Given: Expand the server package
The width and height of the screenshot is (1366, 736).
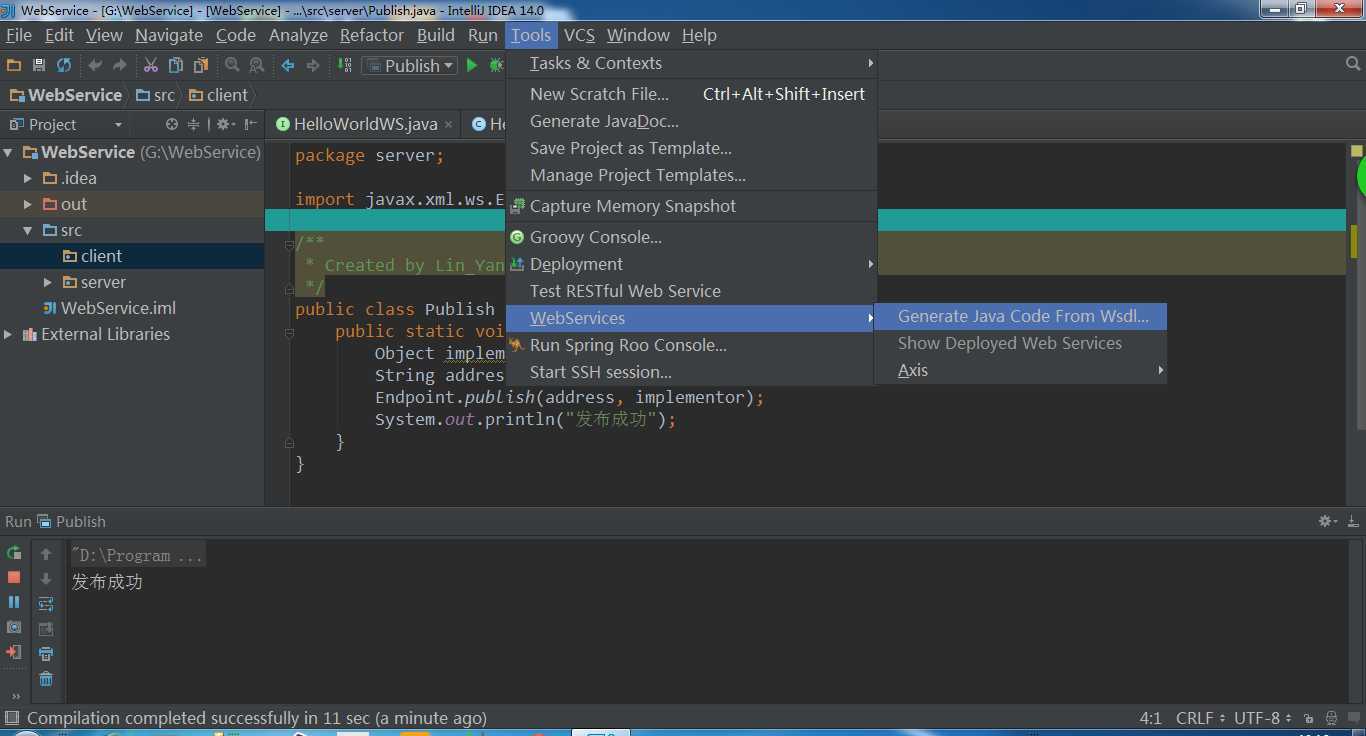Looking at the screenshot, I should (47, 282).
